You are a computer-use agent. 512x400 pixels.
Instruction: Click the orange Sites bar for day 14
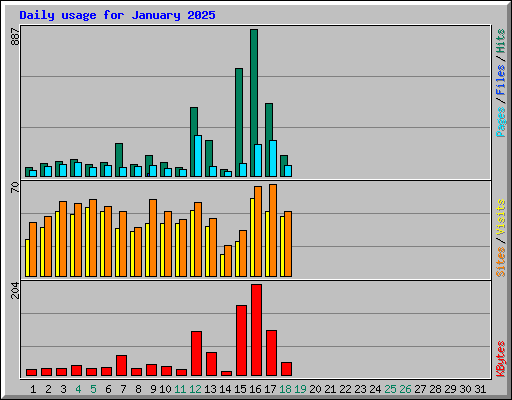point(228,261)
